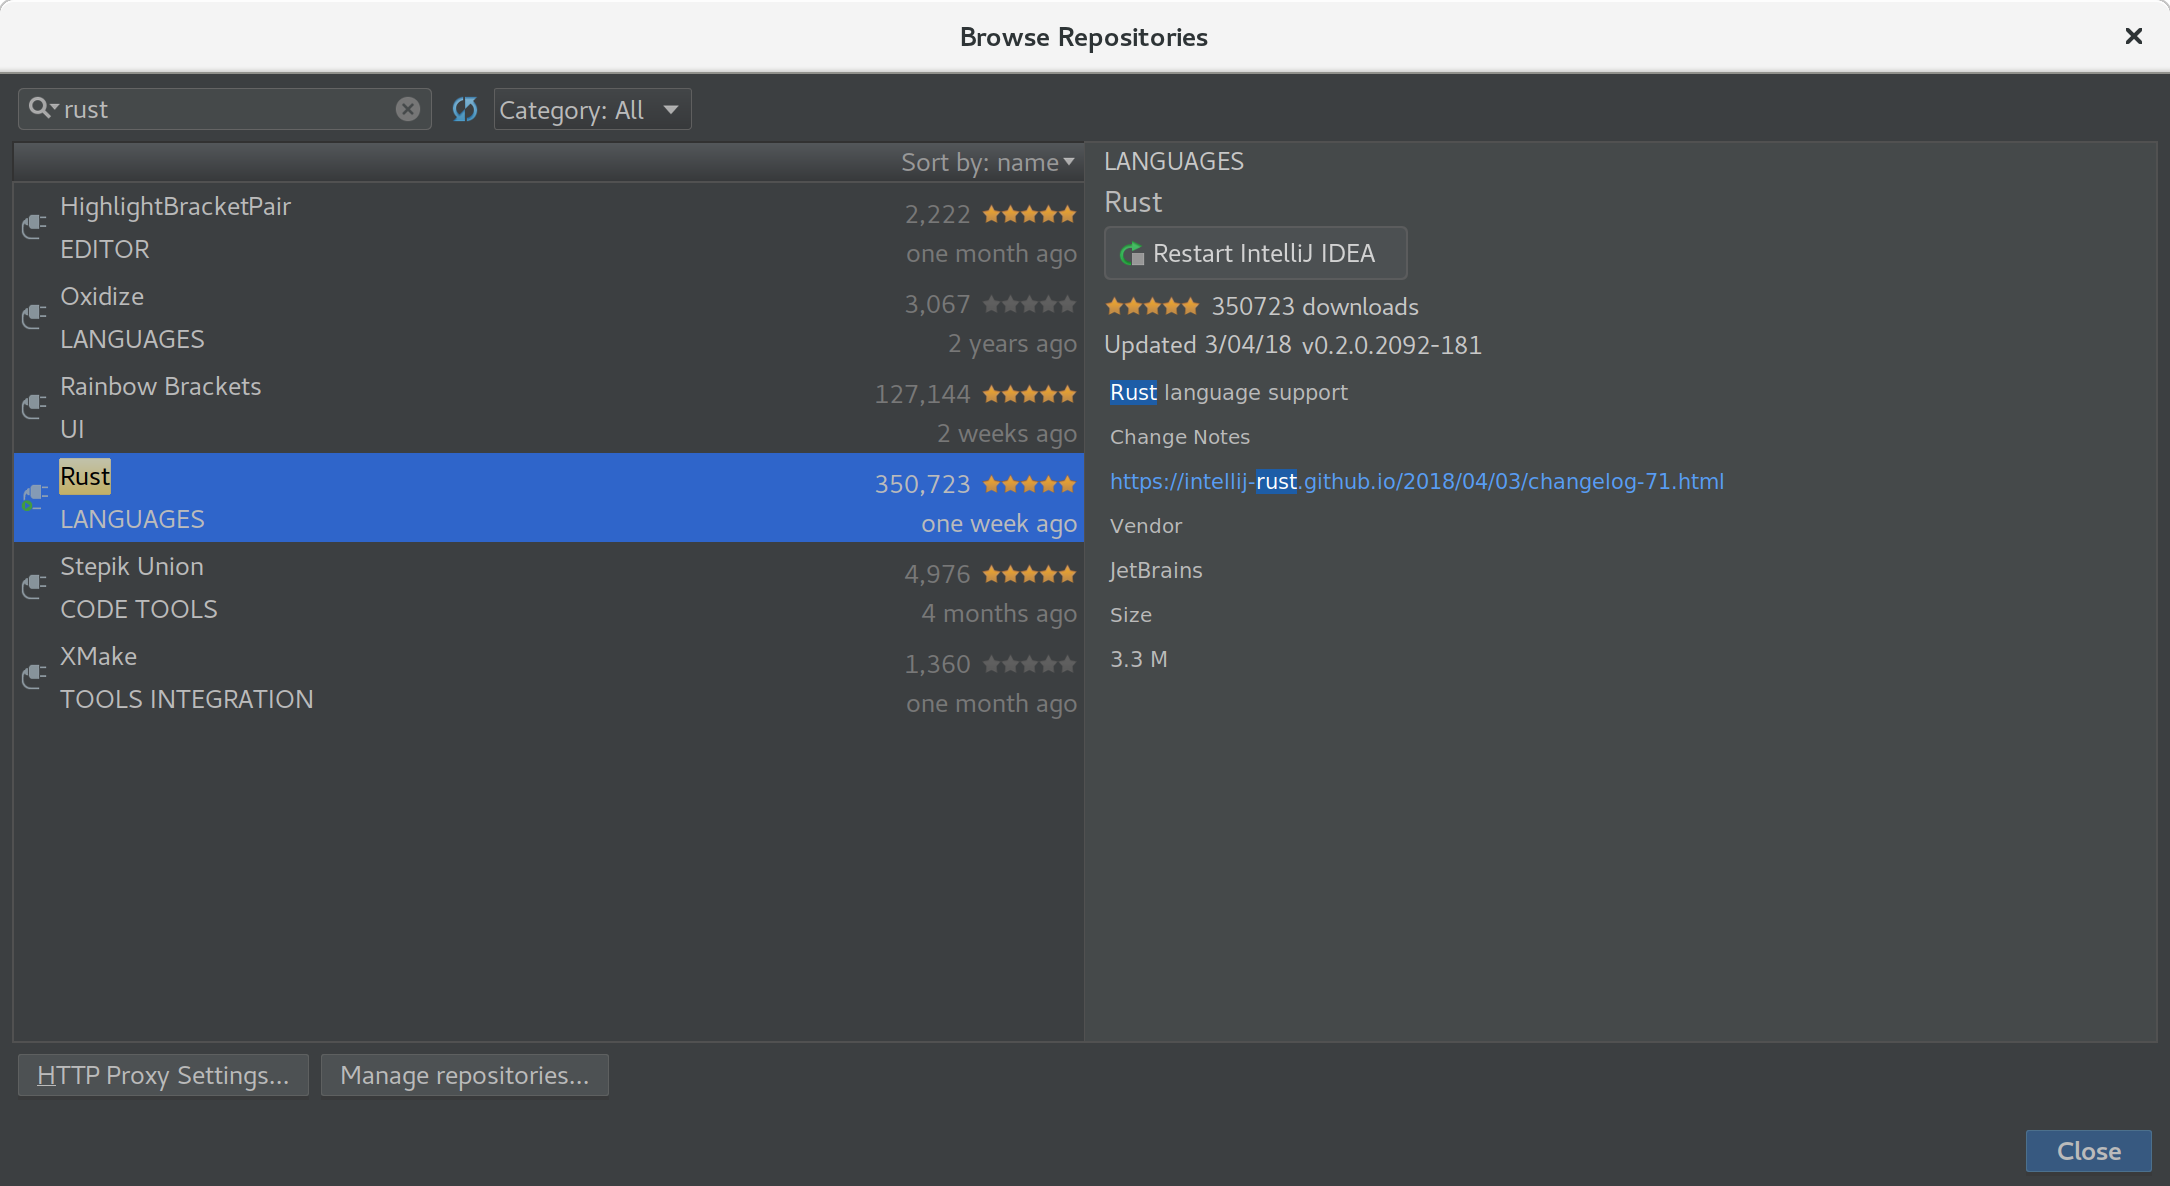2170x1186 pixels.
Task: Click the Rainbow Brackets plugin icon
Action: 34,407
